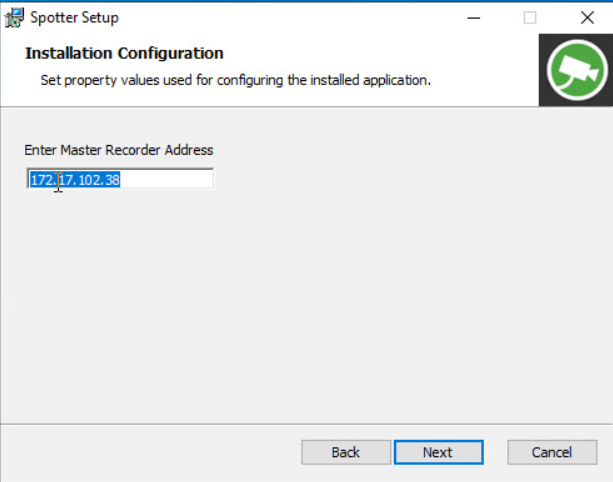Click the Spotter installer icon in title bar
Screen dimensions: 613x482
click(x=14, y=17)
